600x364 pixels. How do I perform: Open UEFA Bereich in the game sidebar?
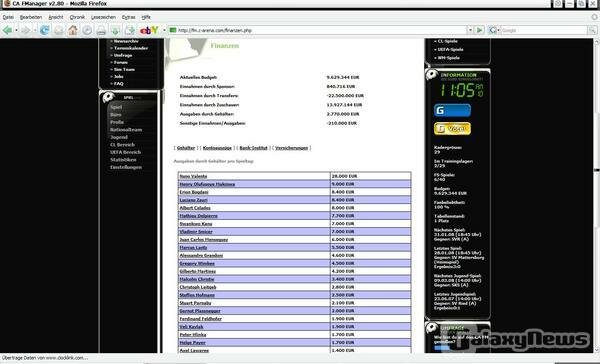[126, 152]
